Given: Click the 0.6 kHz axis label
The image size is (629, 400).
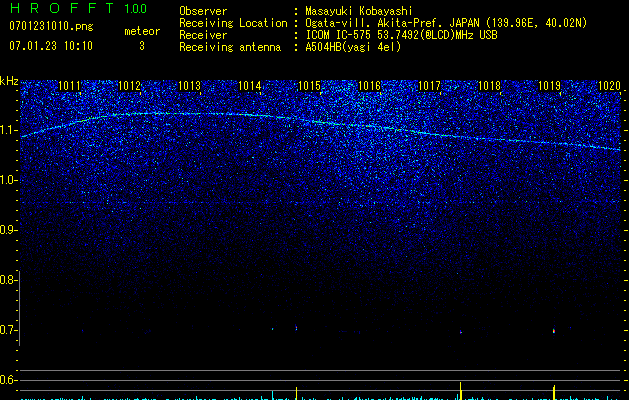Looking at the screenshot, I should pos(9,380).
